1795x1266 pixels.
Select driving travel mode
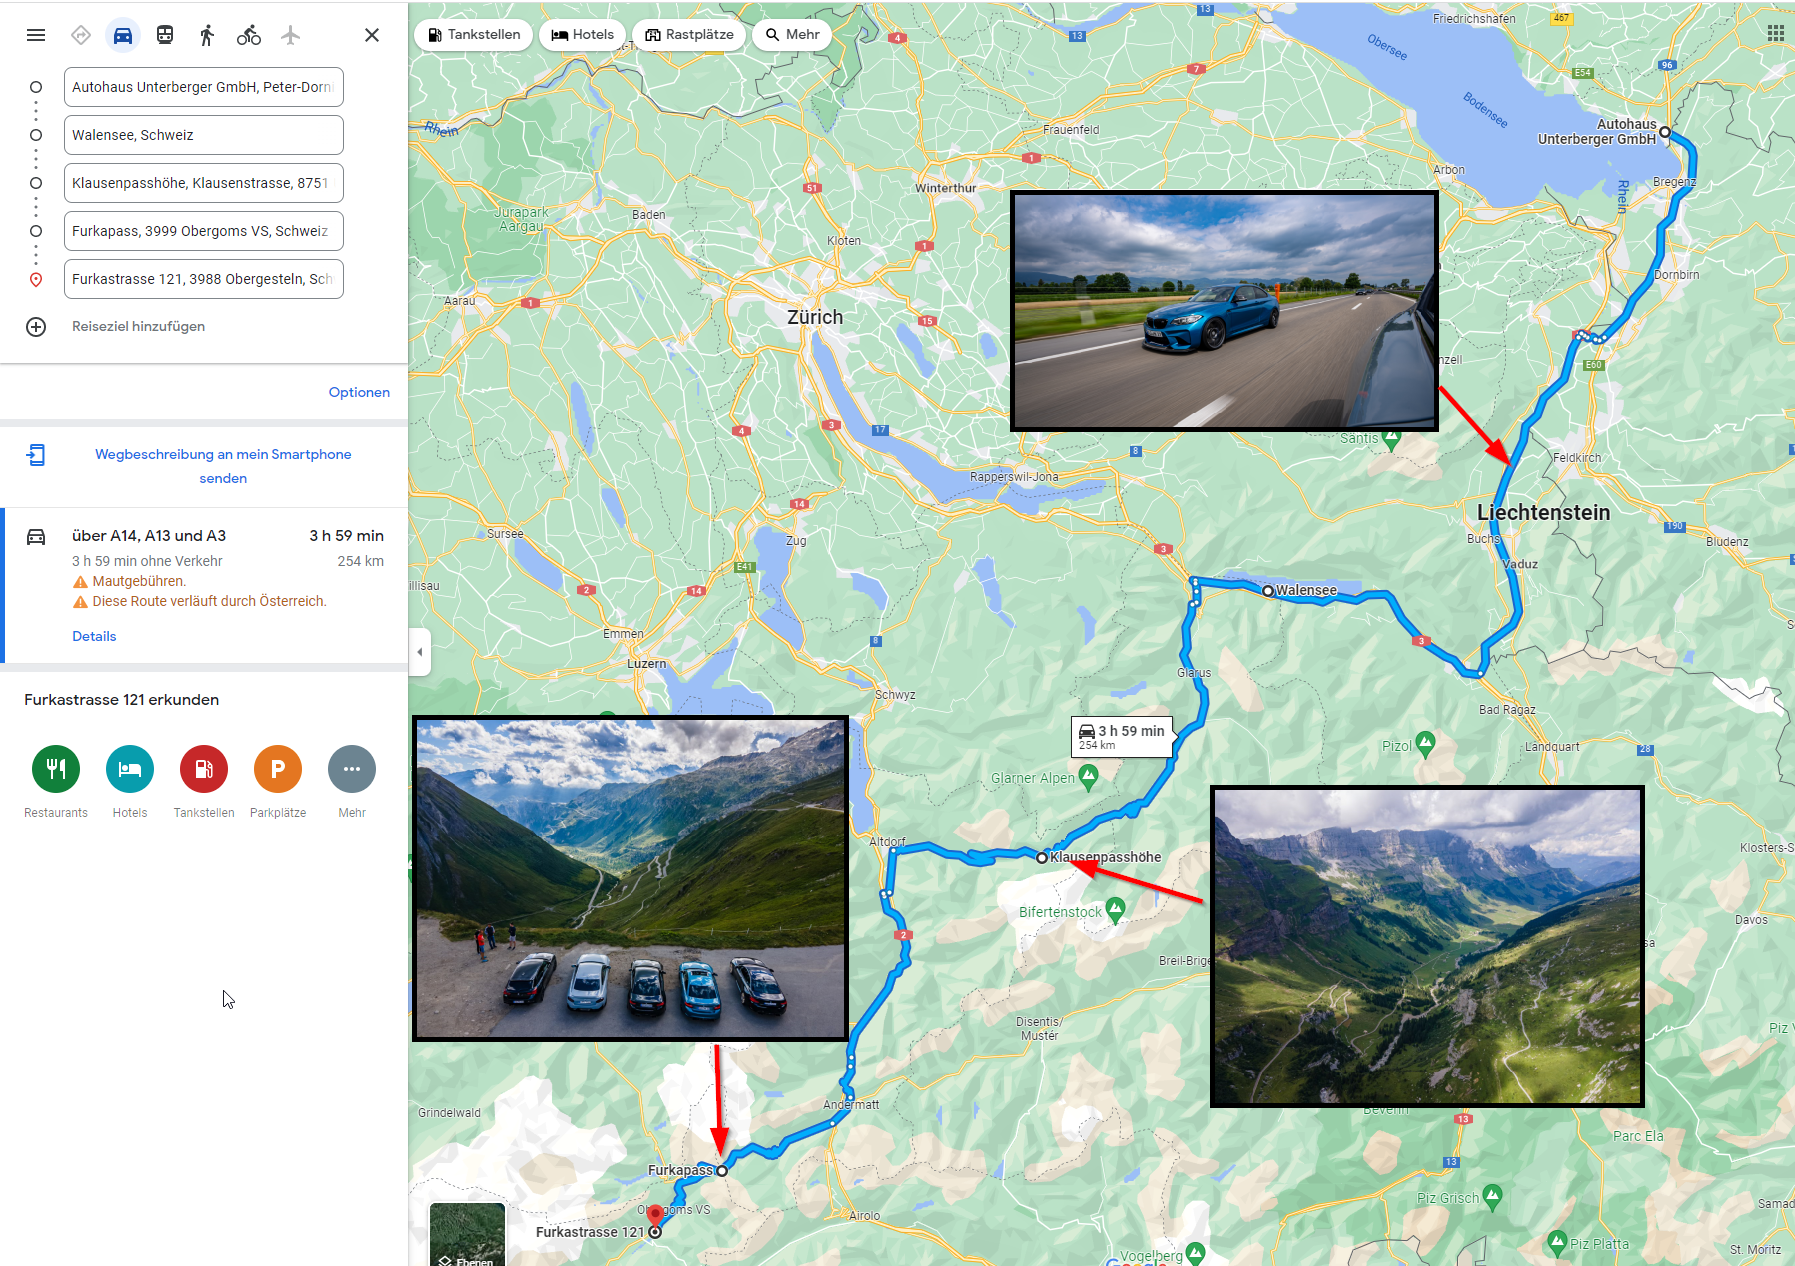123,35
